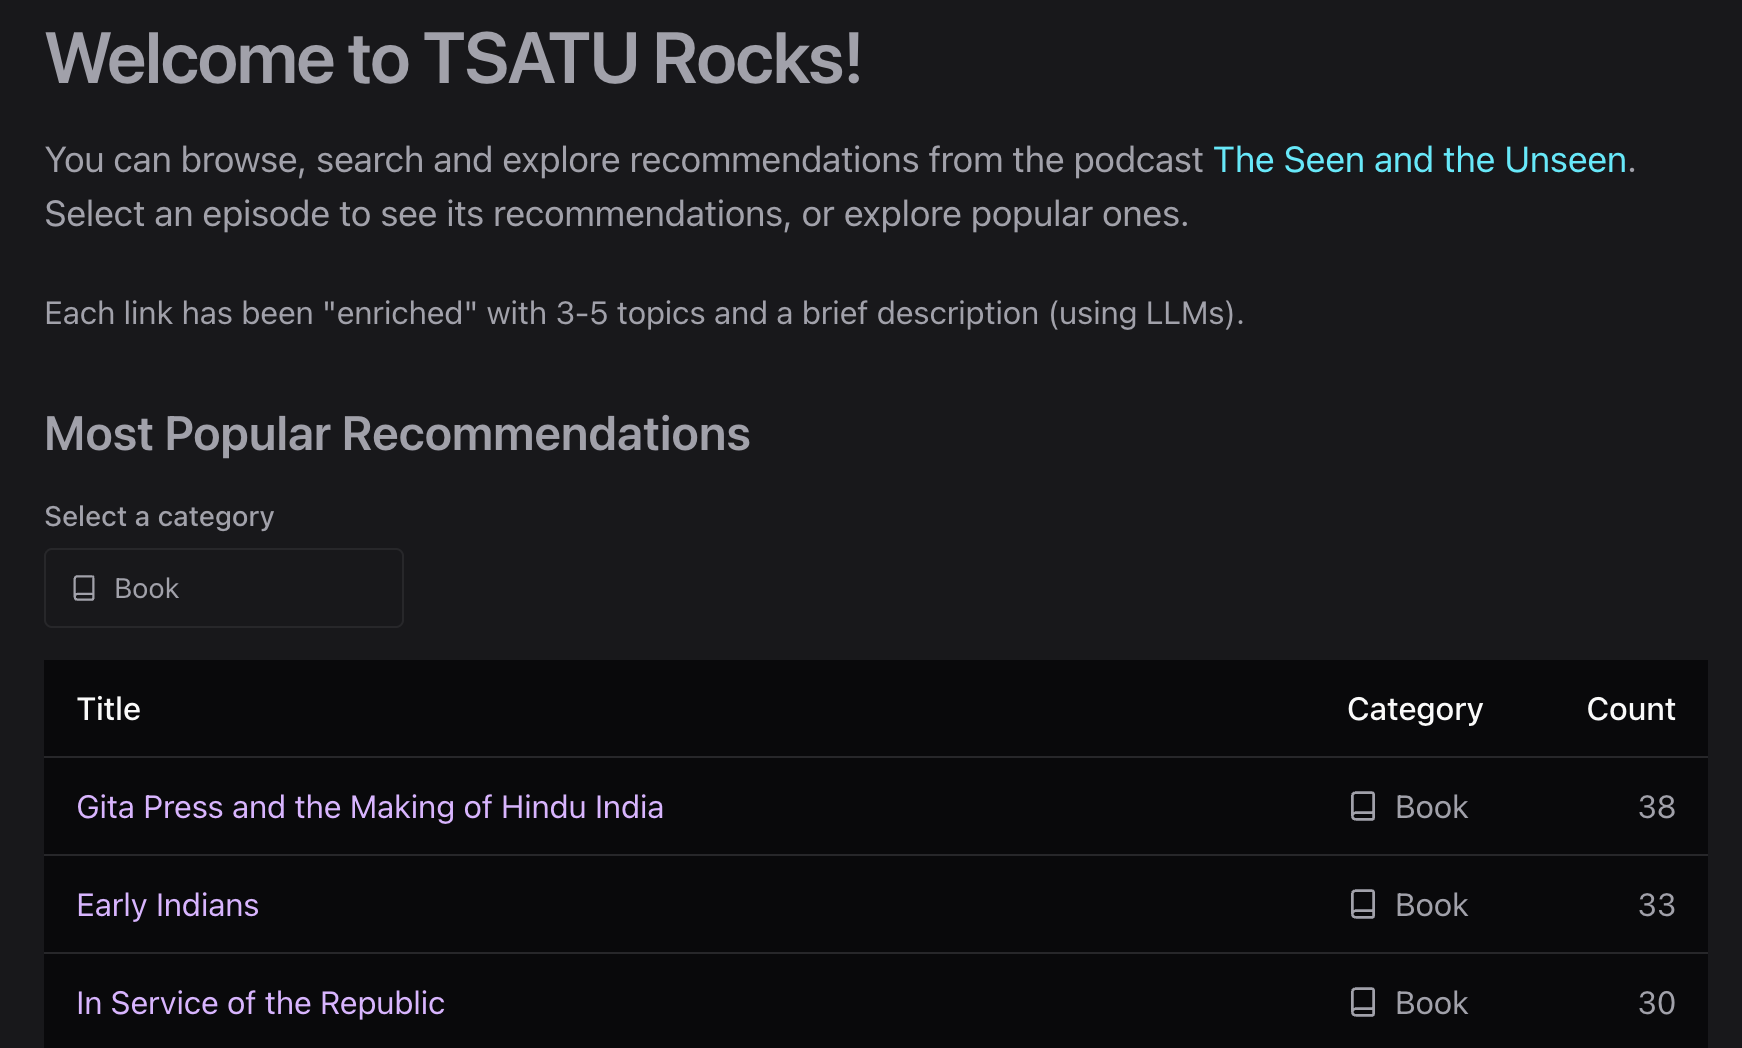The width and height of the screenshot is (1742, 1048).
Task: Click the book icon in the Republic row
Action: pos(1362,1002)
